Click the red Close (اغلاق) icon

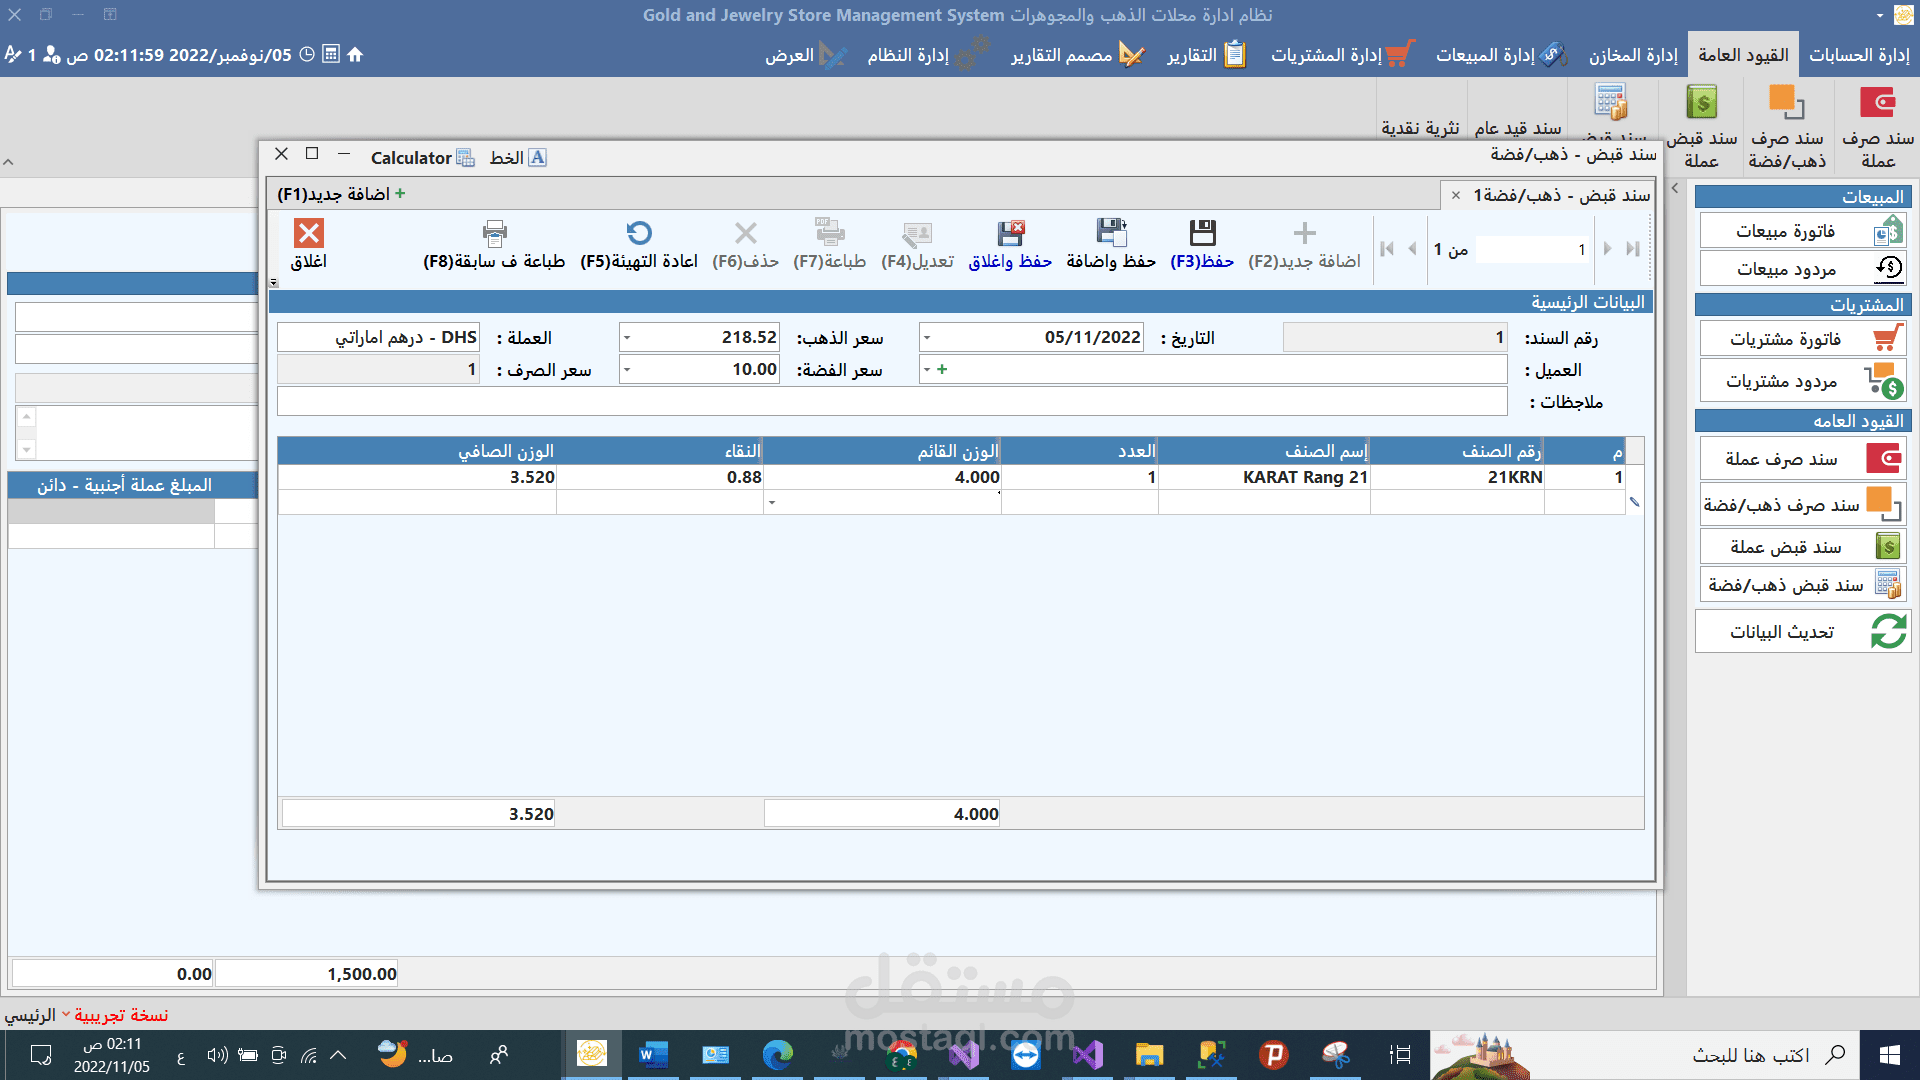308,233
